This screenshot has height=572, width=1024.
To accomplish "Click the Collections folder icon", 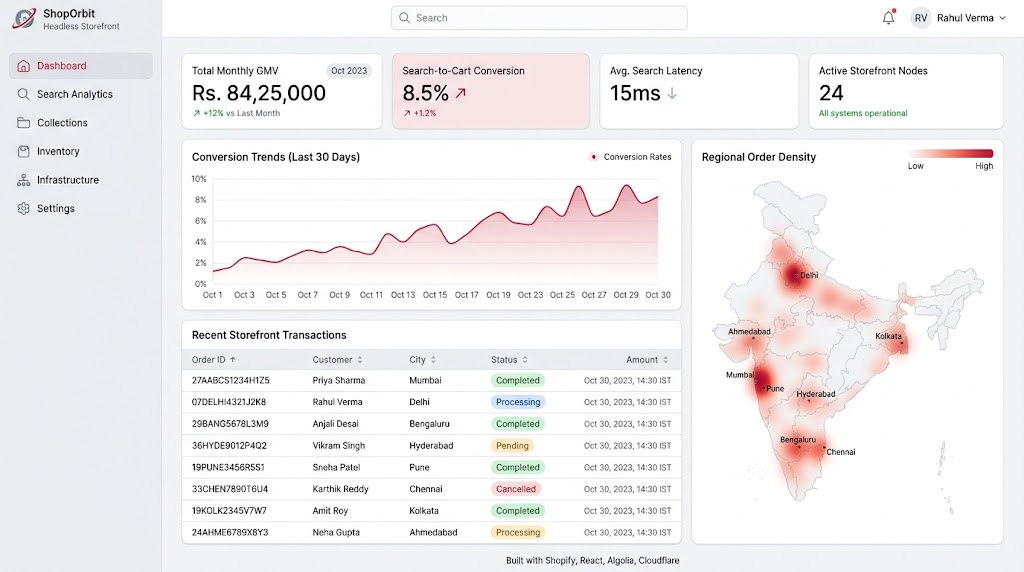I will (x=24, y=123).
